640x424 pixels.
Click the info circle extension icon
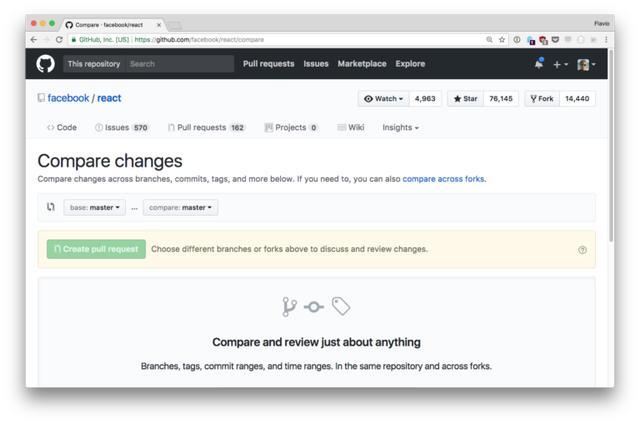(x=517, y=40)
